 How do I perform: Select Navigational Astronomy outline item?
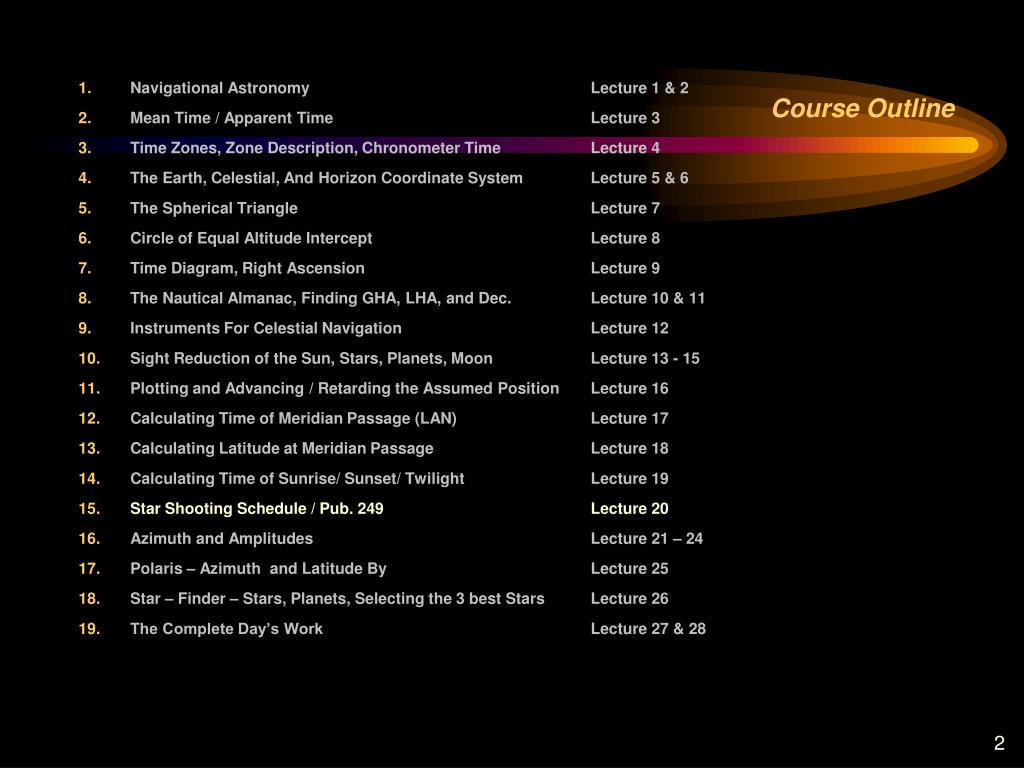click(219, 88)
